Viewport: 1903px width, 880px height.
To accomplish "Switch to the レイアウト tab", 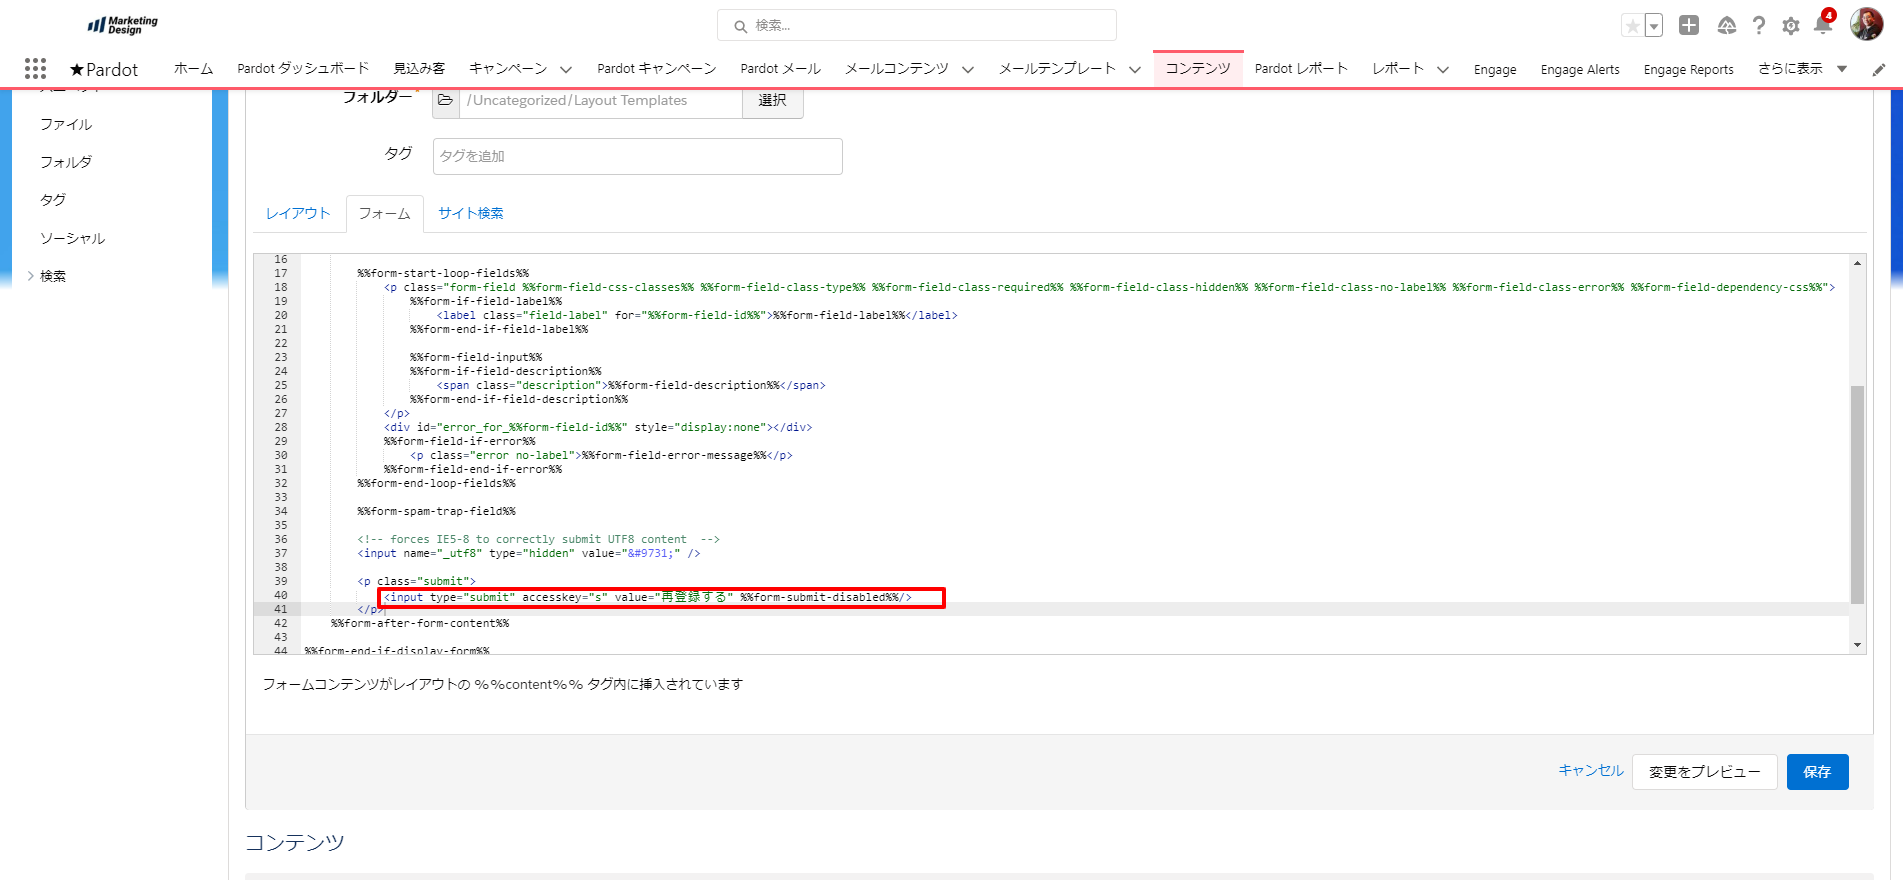I will [298, 213].
